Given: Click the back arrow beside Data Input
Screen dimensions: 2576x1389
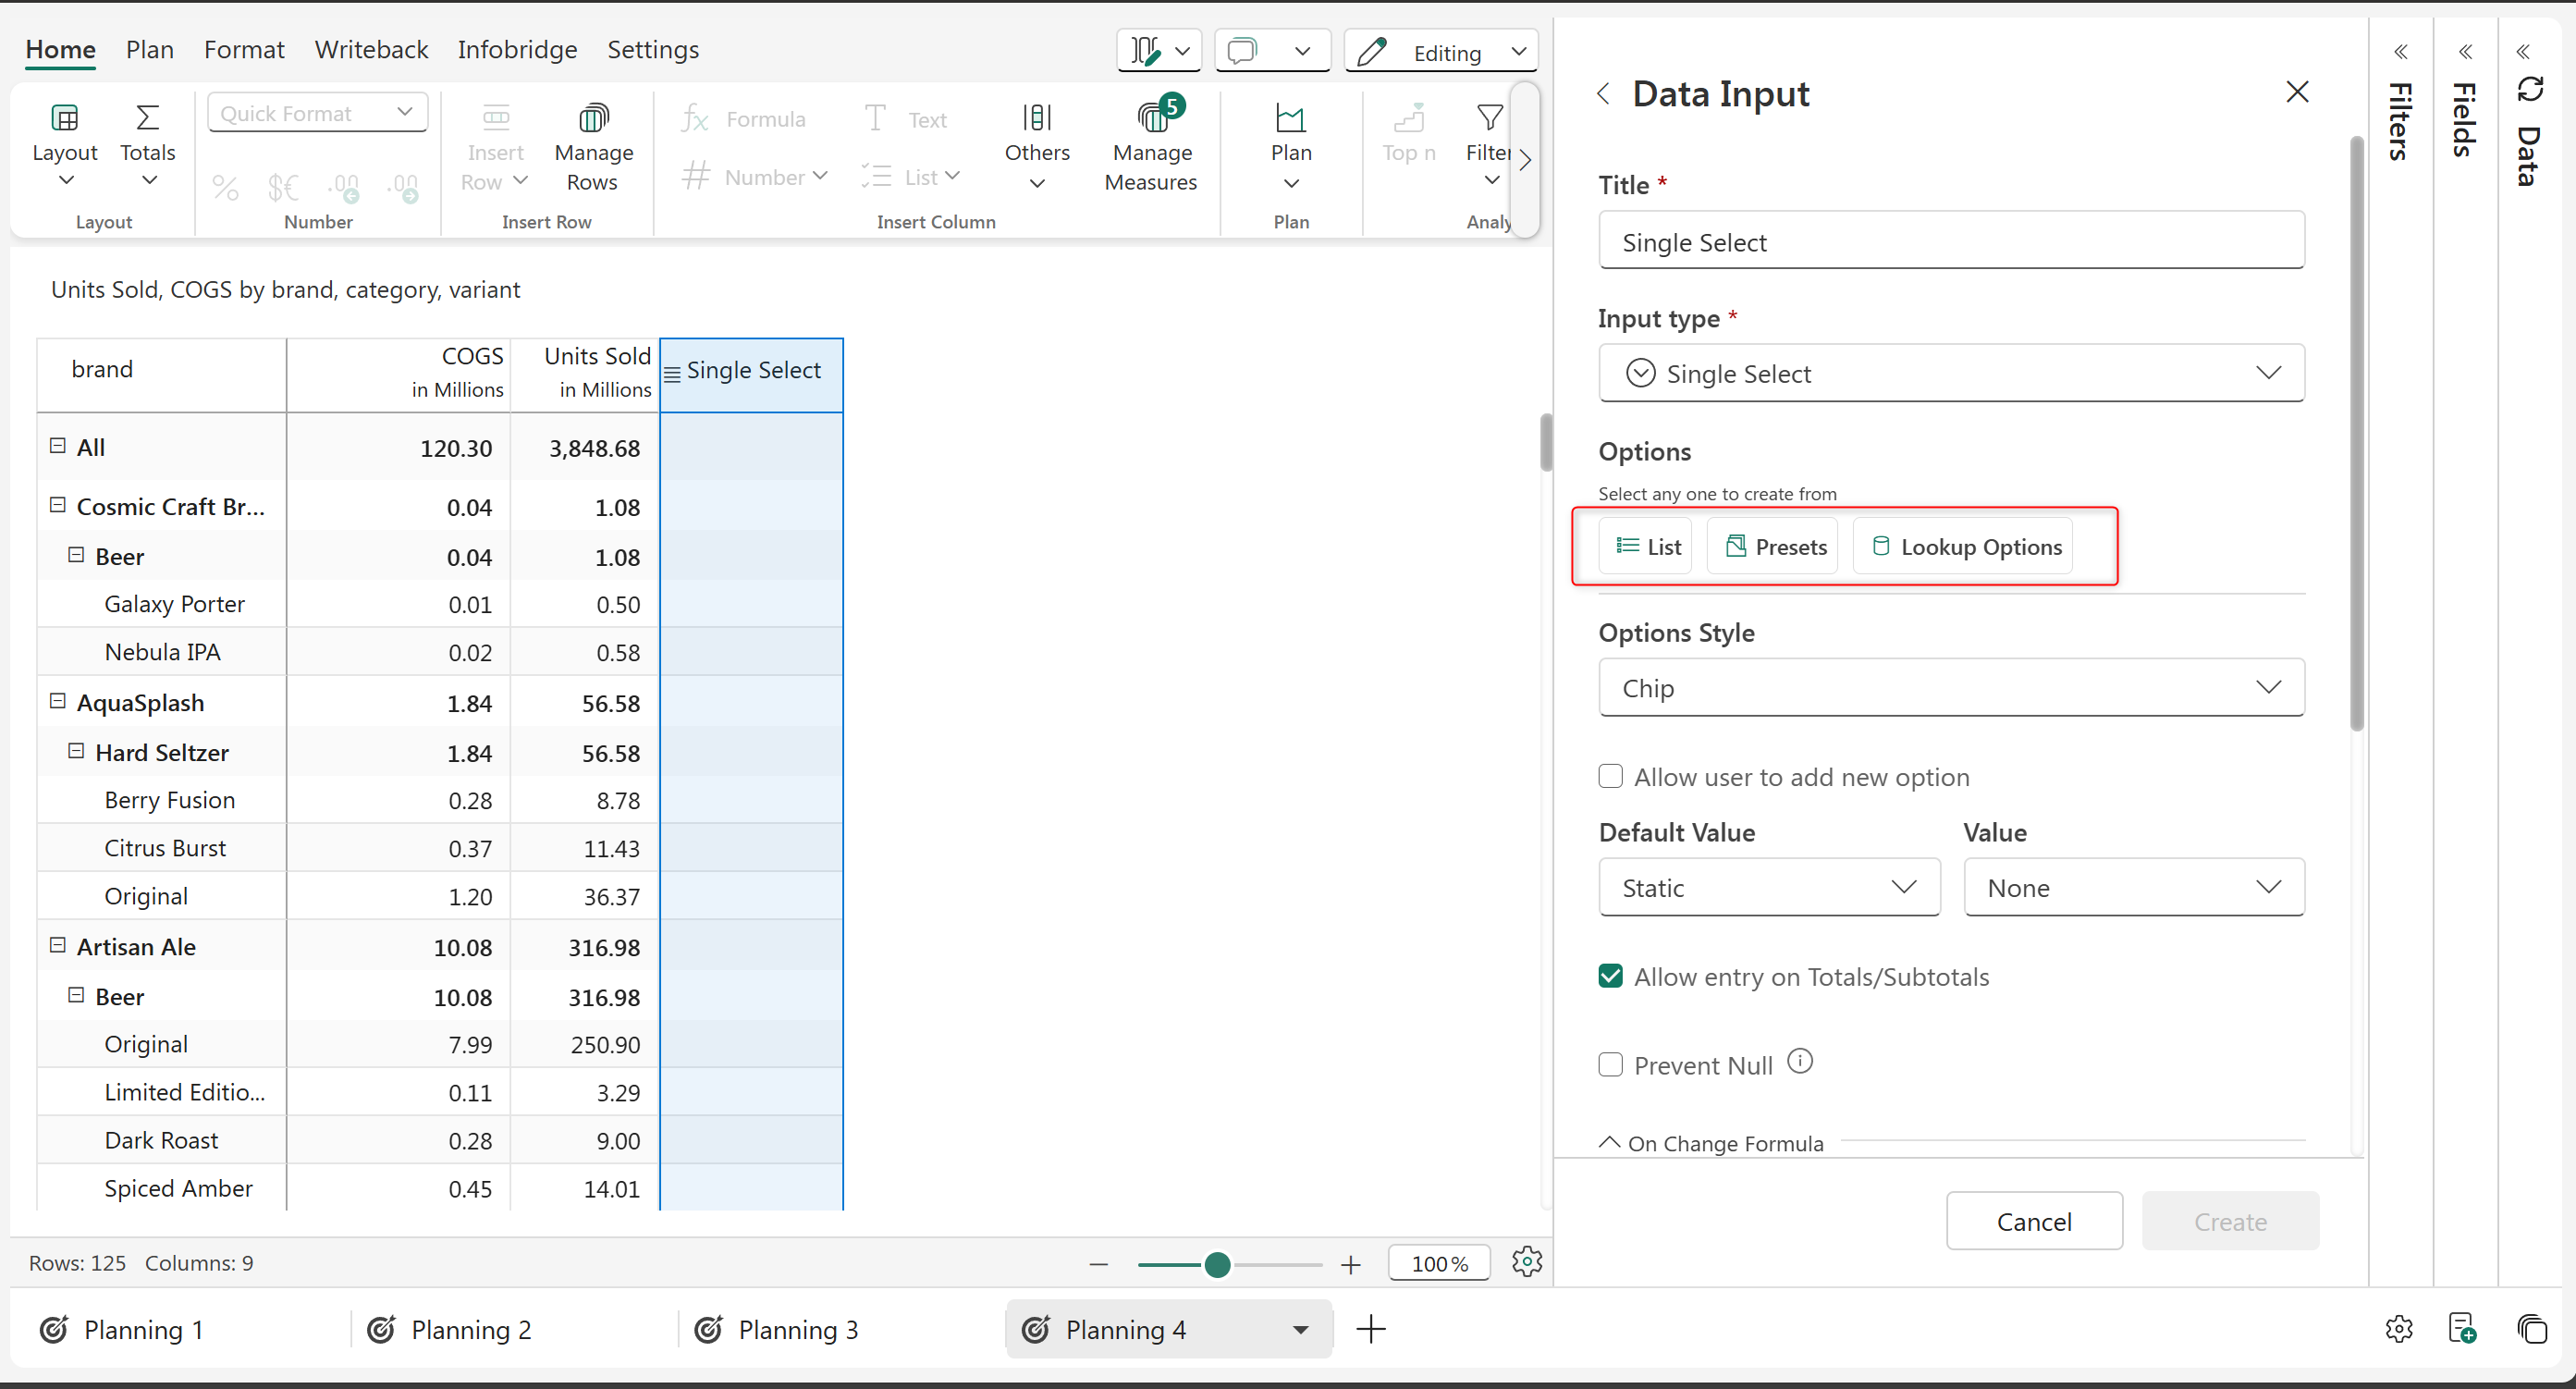Looking at the screenshot, I should click(x=1603, y=94).
